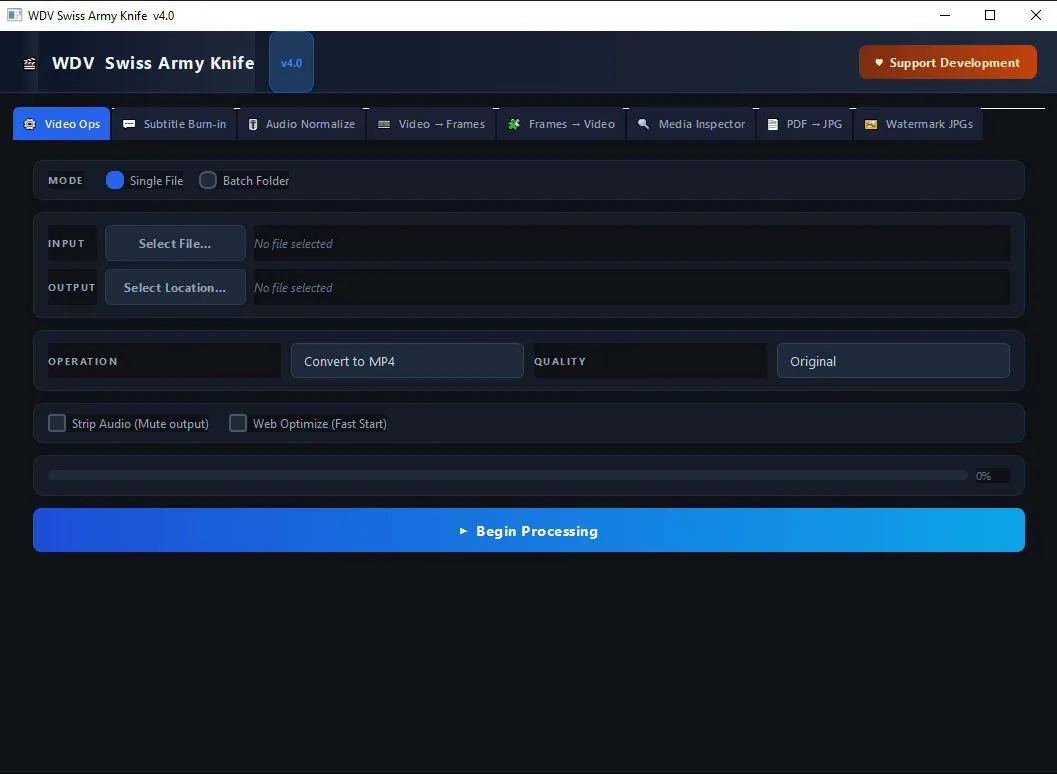Click the INPUT label
Viewport: 1057px width, 774px height.
point(66,243)
